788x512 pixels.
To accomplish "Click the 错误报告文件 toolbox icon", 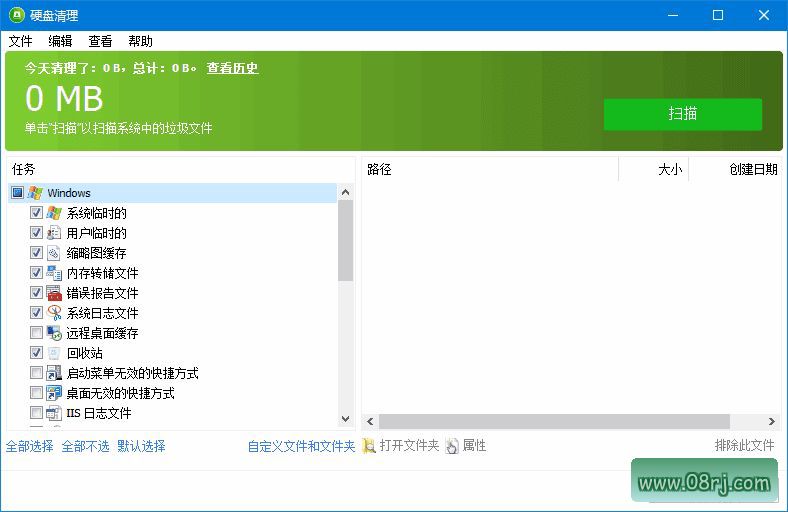I will 54,293.
